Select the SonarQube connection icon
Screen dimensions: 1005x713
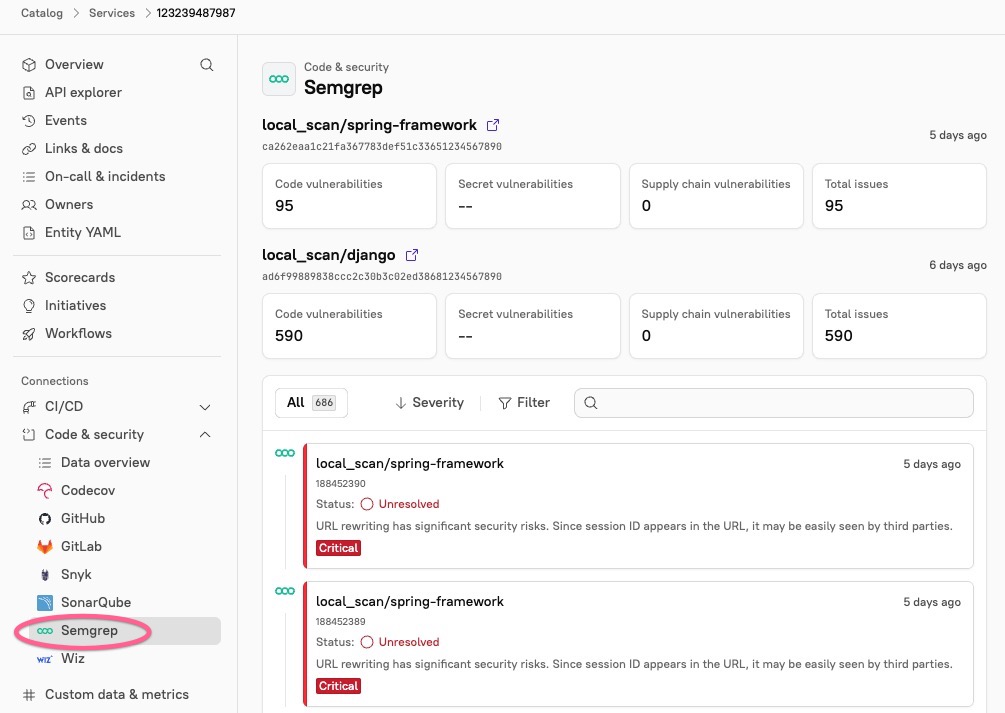tap(46, 602)
